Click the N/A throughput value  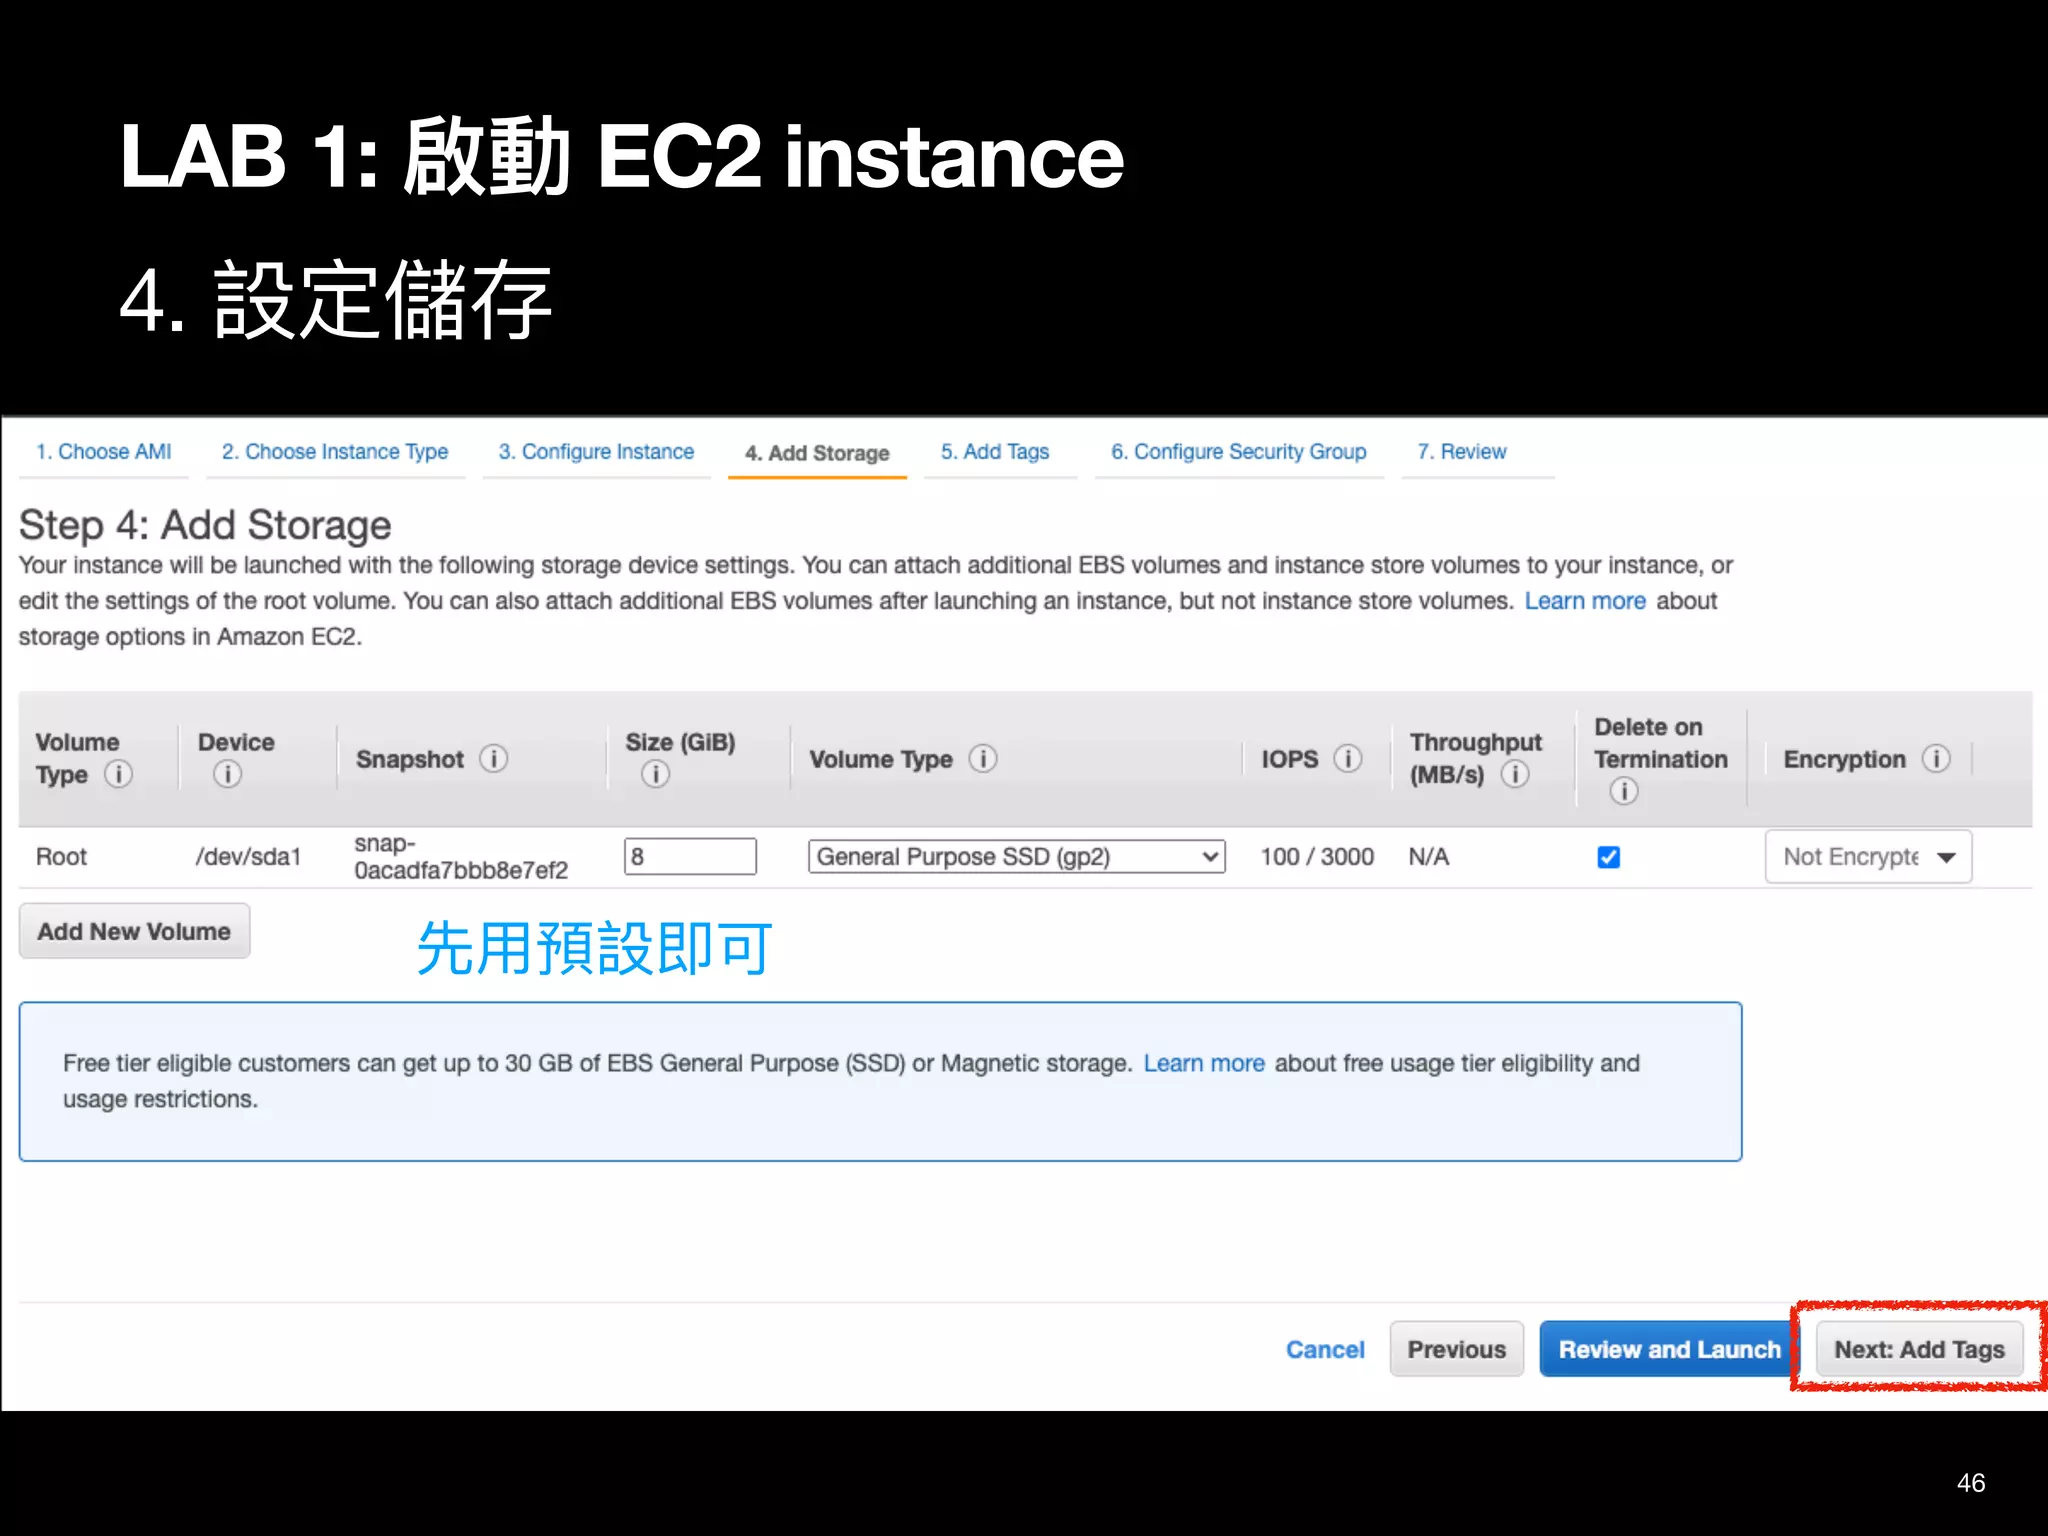(1429, 857)
